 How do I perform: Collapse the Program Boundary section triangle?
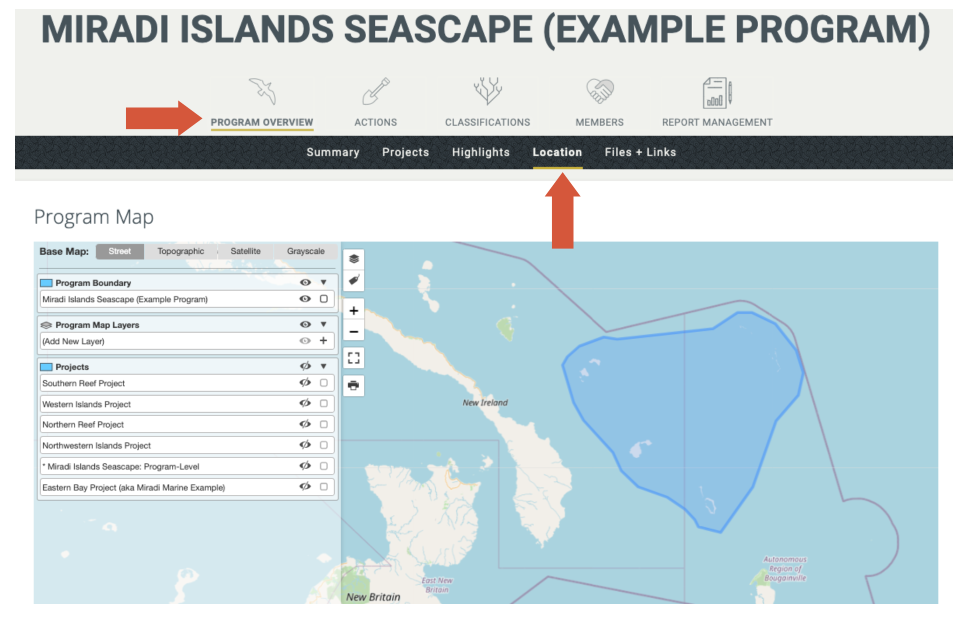[322, 282]
